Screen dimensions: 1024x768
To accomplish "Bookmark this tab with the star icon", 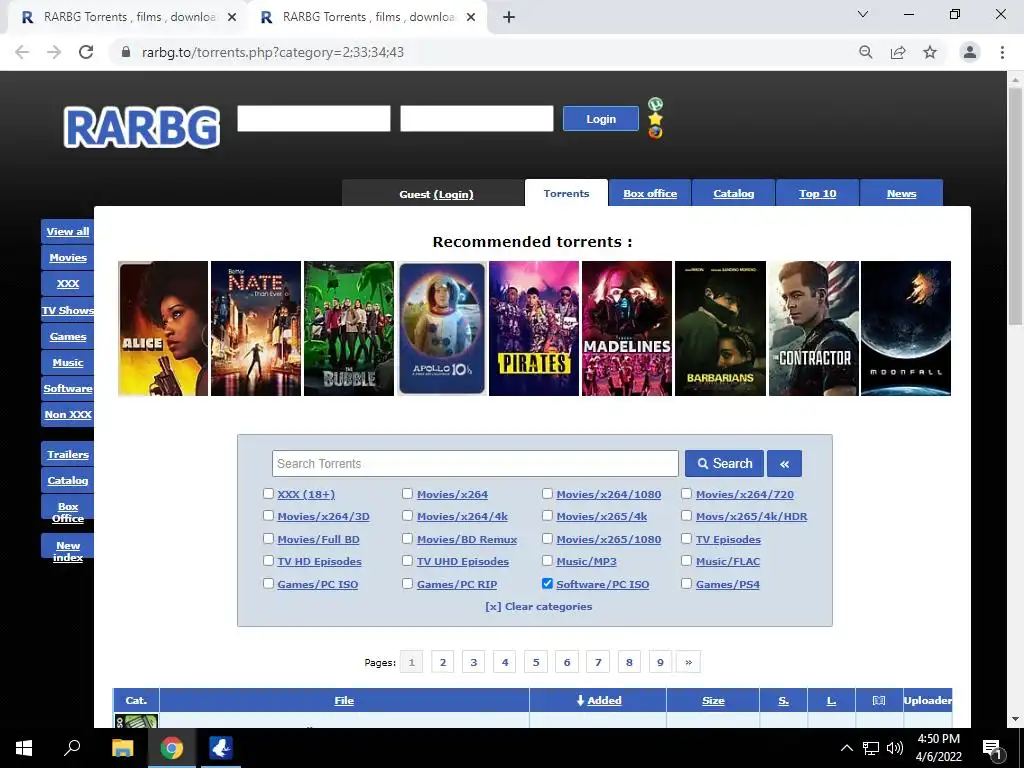I will (930, 52).
